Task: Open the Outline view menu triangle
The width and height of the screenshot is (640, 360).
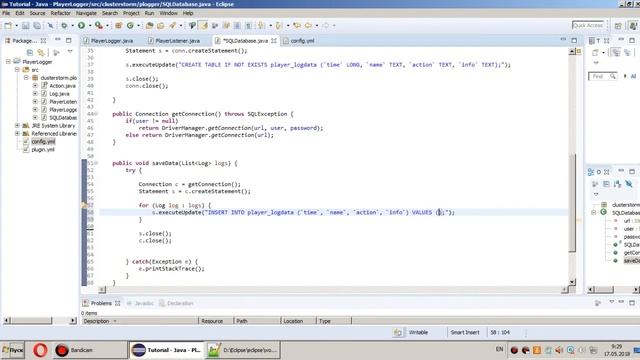Action: (x=596, y=194)
